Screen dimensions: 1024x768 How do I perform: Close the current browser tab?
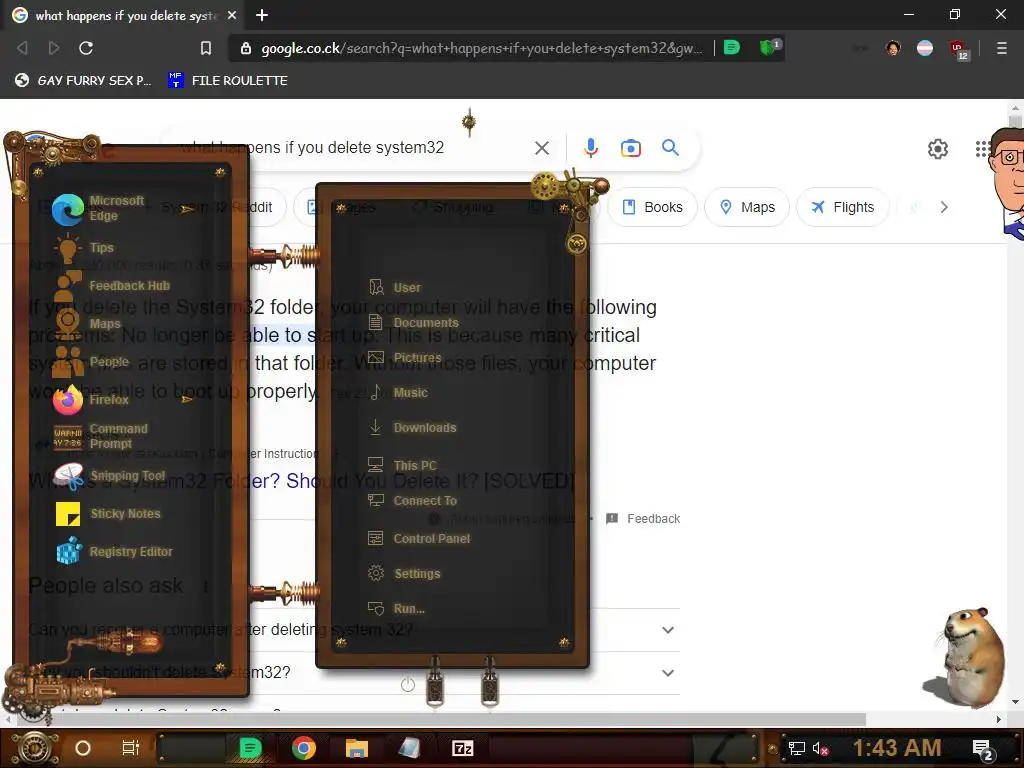(x=232, y=15)
